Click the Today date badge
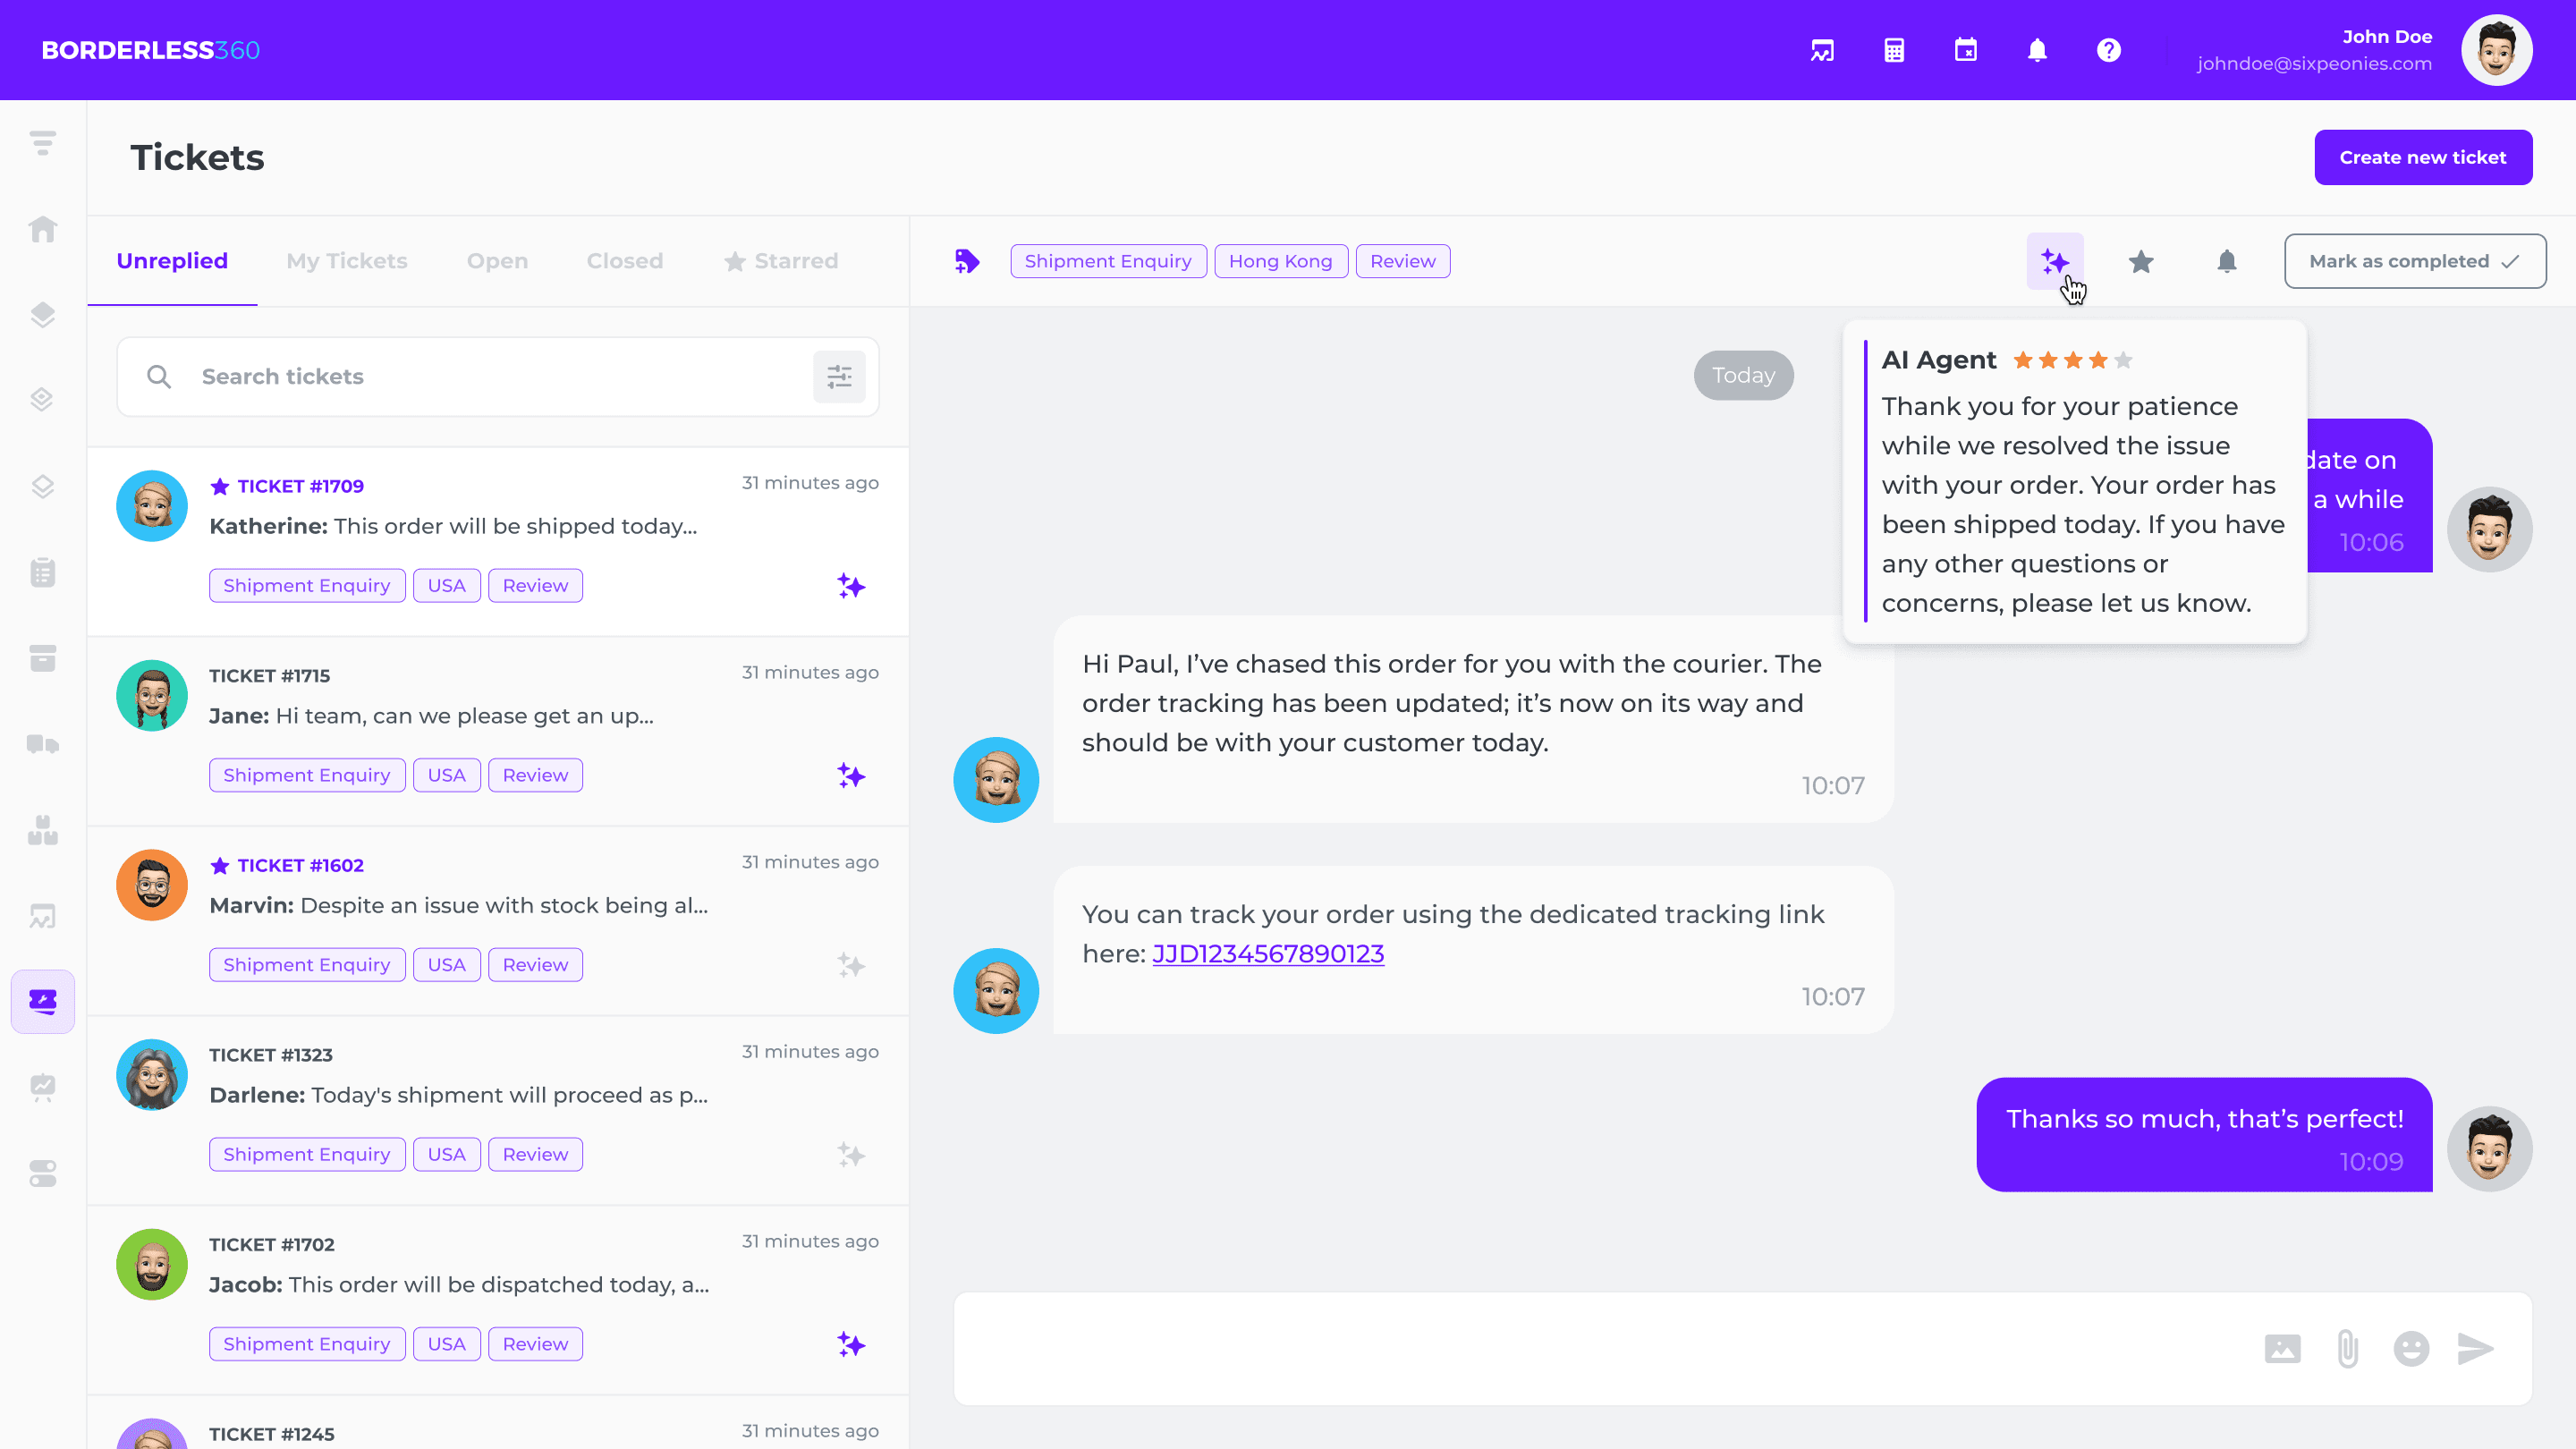 (1743, 375)
